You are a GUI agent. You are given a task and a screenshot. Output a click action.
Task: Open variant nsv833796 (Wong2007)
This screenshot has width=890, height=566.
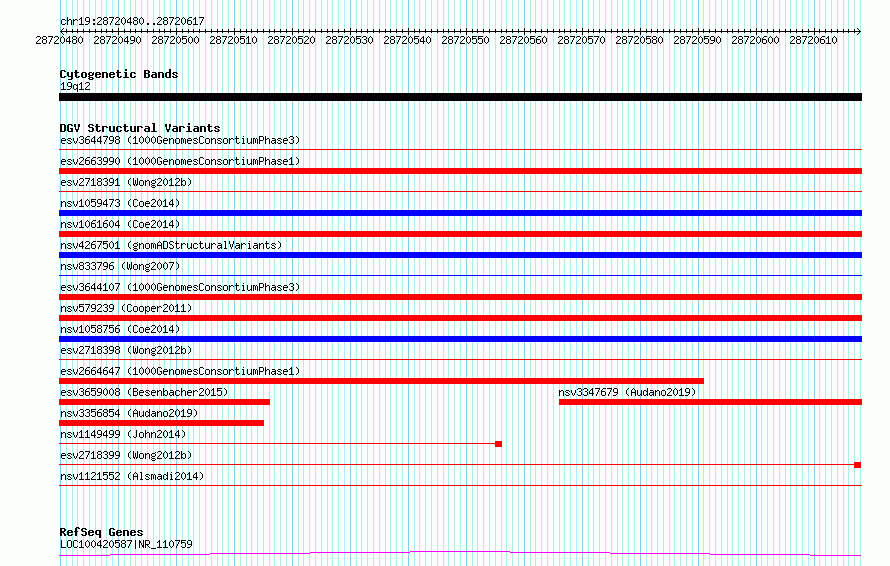[x=120, y=266]
